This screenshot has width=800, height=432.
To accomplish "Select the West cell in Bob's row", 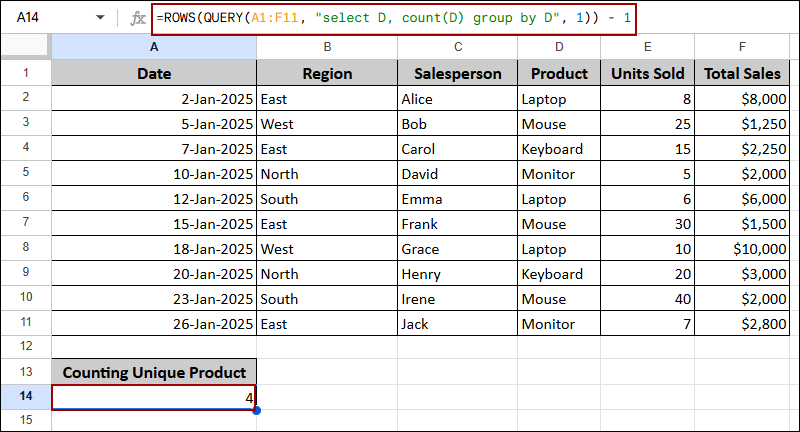I will click(x=327, y=123).
